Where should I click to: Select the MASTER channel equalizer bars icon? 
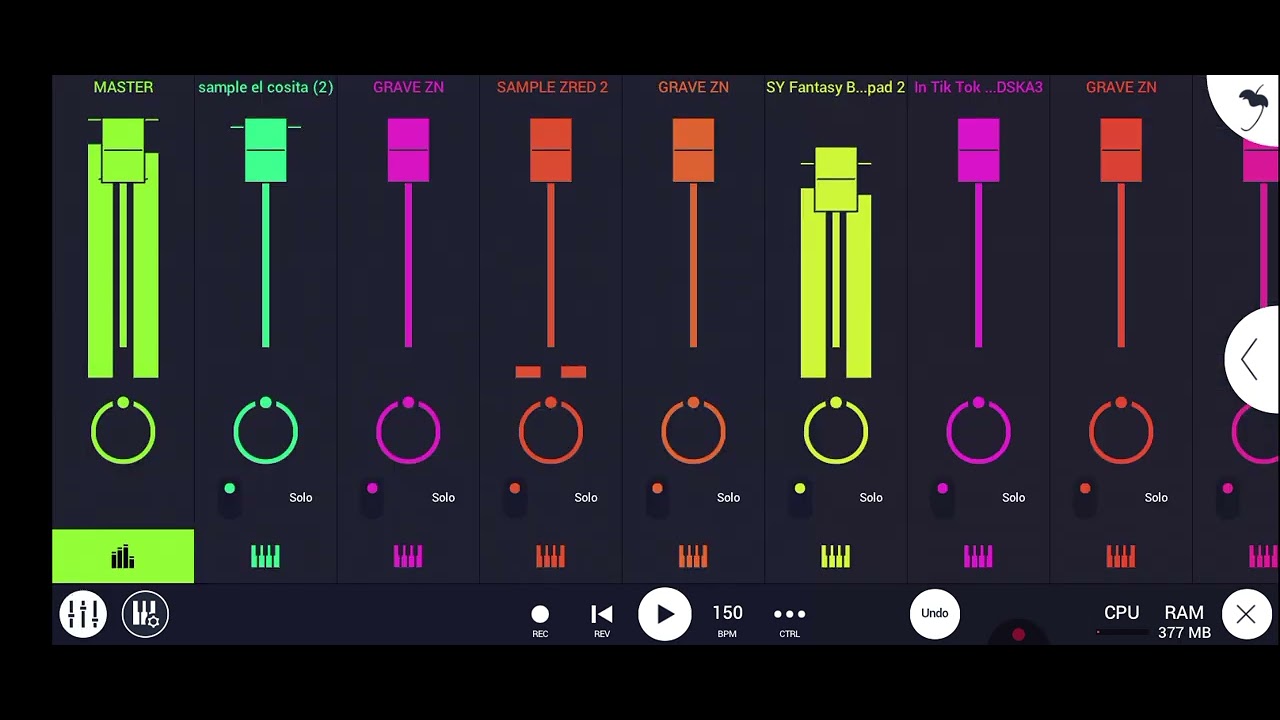123,556
